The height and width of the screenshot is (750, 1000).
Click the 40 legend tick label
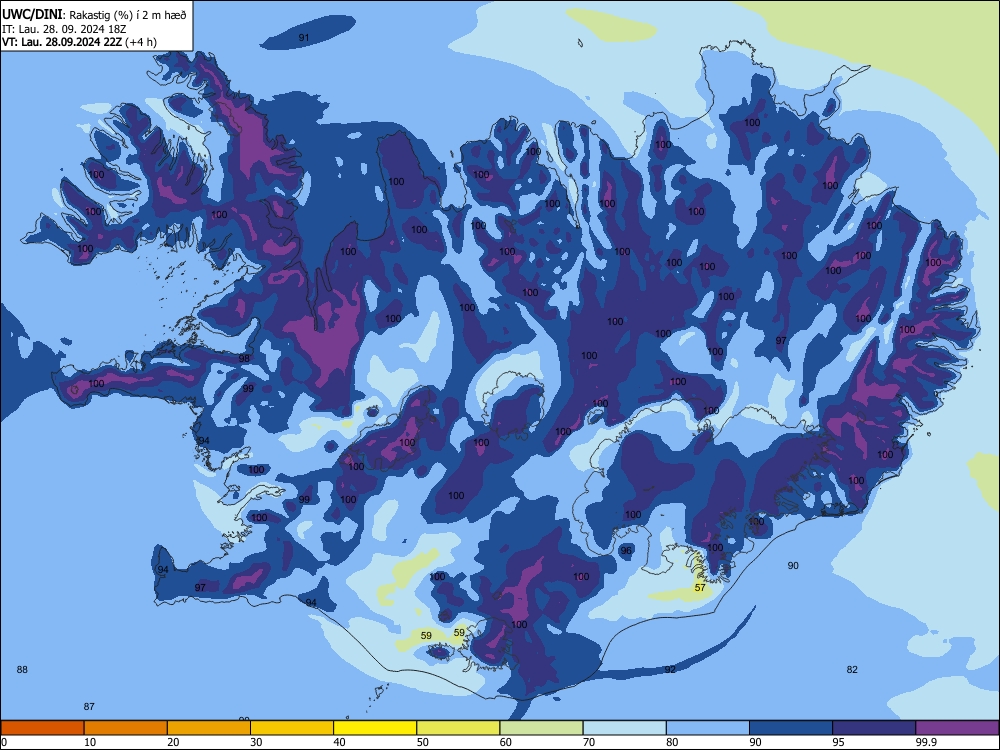point(339,742)
